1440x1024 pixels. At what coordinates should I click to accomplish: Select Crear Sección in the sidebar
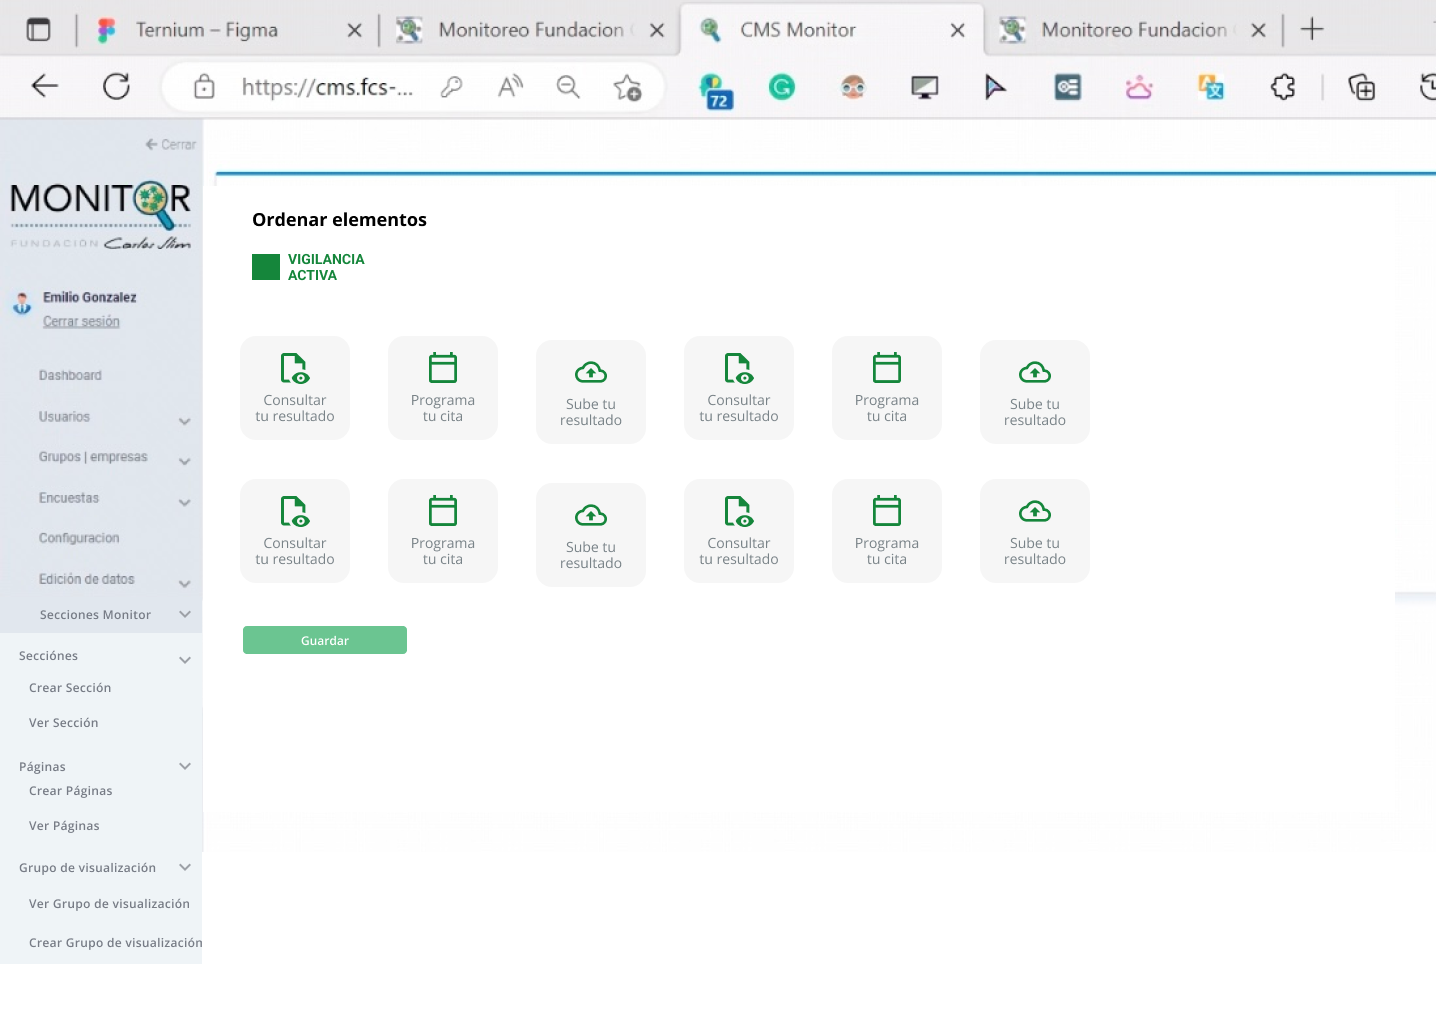[70, 688]
